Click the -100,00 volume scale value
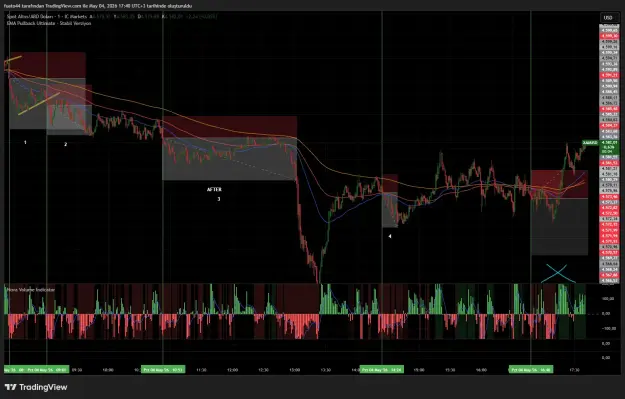625x399 pixels. tap(608, 329)
